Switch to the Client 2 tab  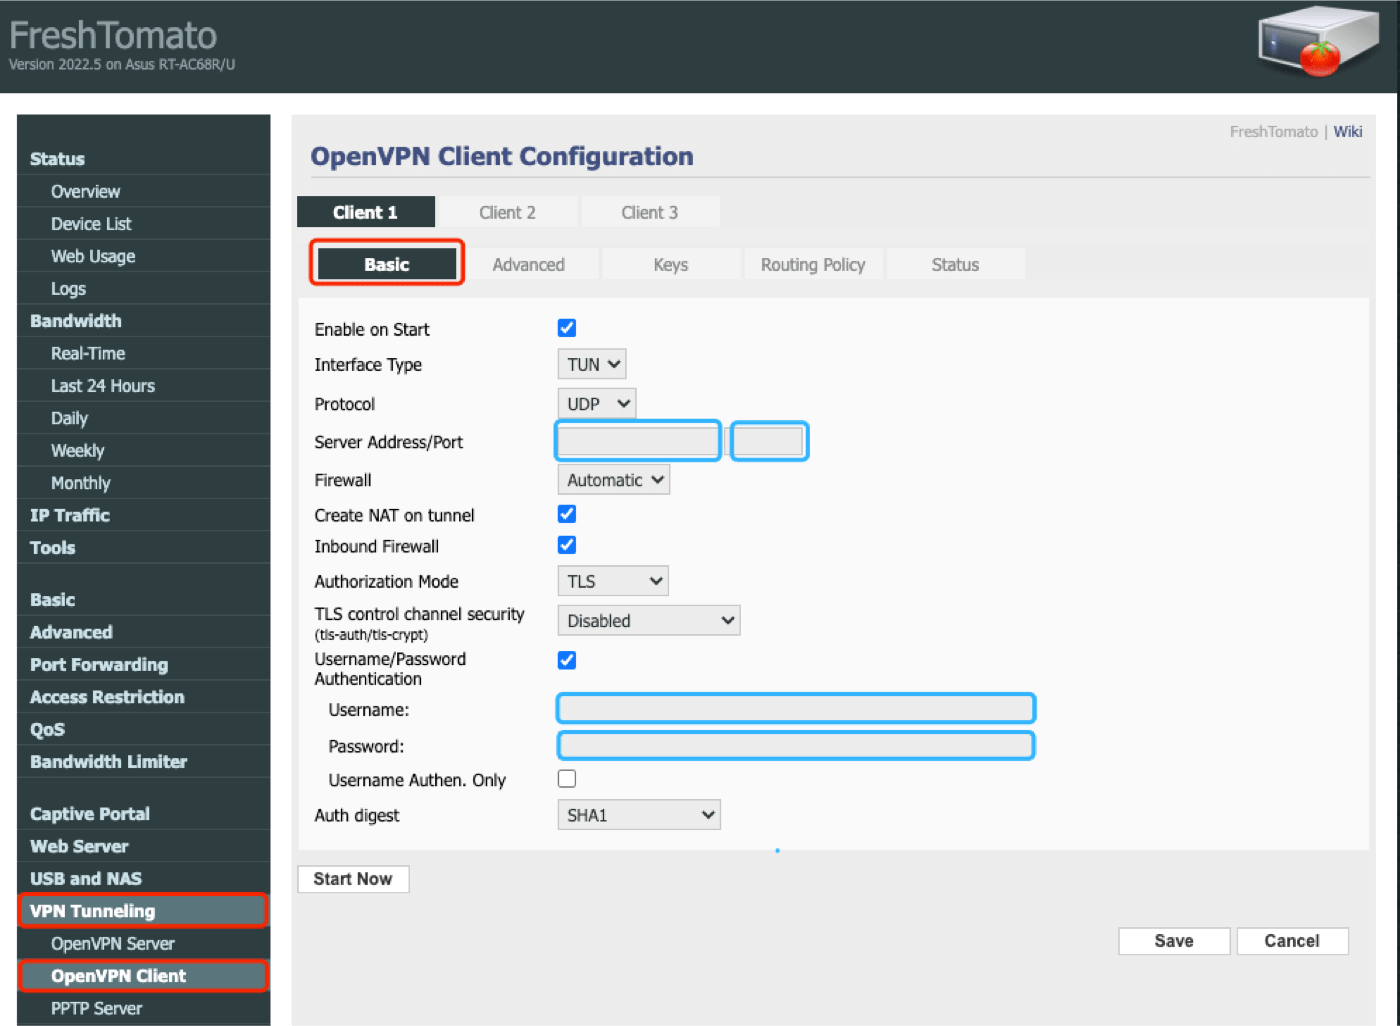507,212
